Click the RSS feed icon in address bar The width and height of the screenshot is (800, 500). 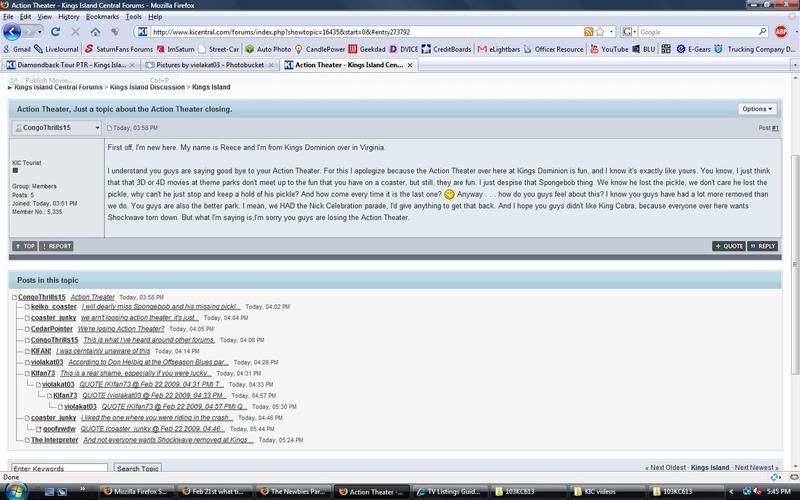(588, 32)
